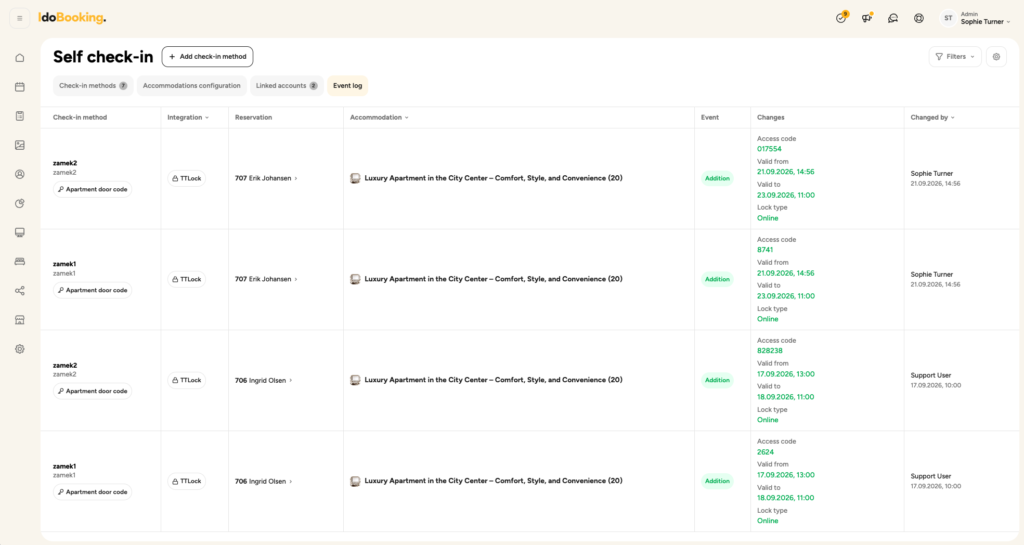This screenshot has width=1024, height=545.
Task: Open the chat messages icon in header
Action: point(893,18)
